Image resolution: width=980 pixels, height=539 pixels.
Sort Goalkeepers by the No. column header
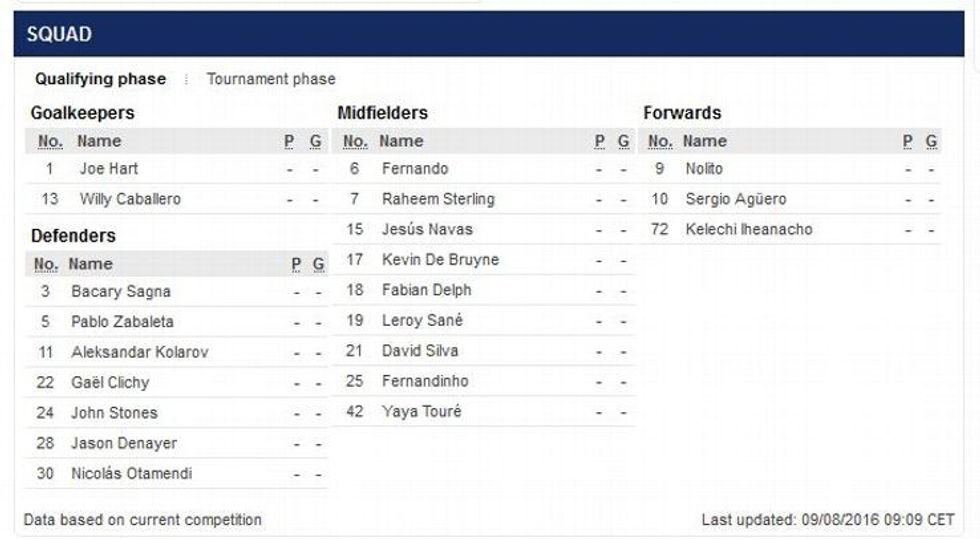tap(50, 142)
